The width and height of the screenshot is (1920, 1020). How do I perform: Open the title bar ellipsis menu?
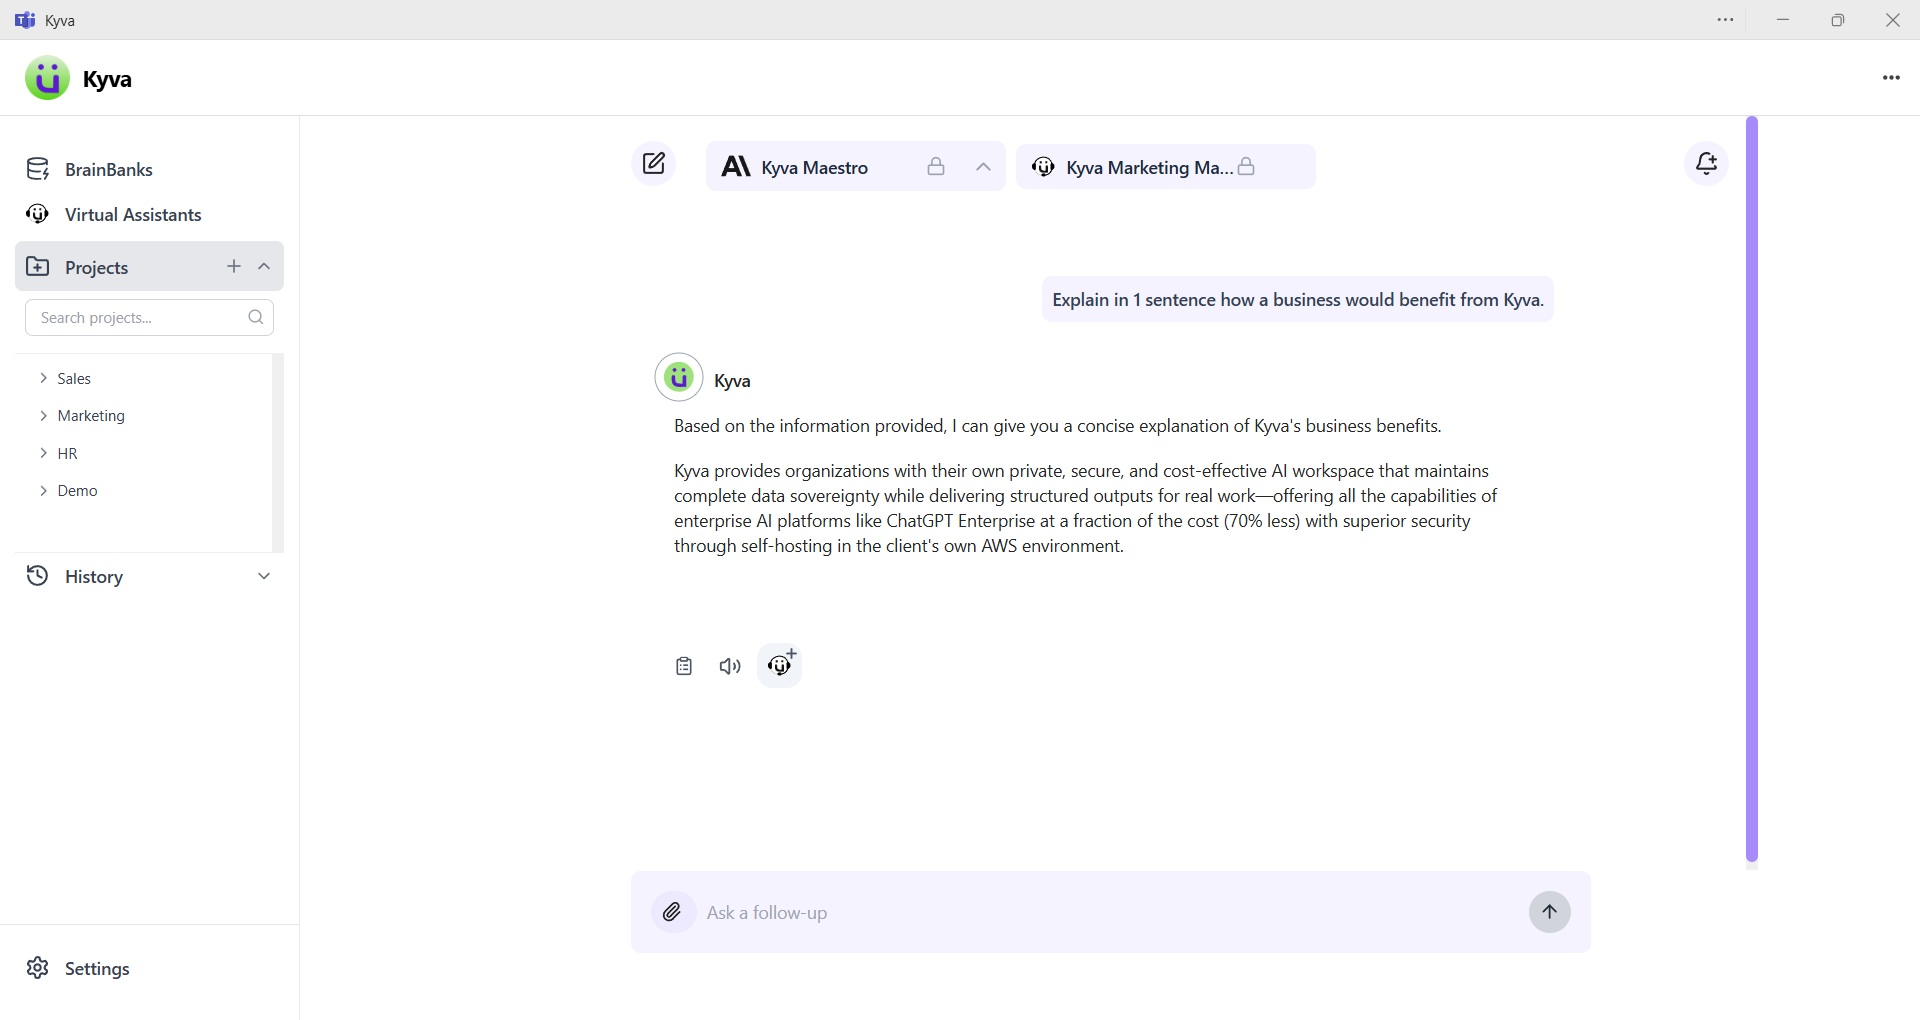1726,20
